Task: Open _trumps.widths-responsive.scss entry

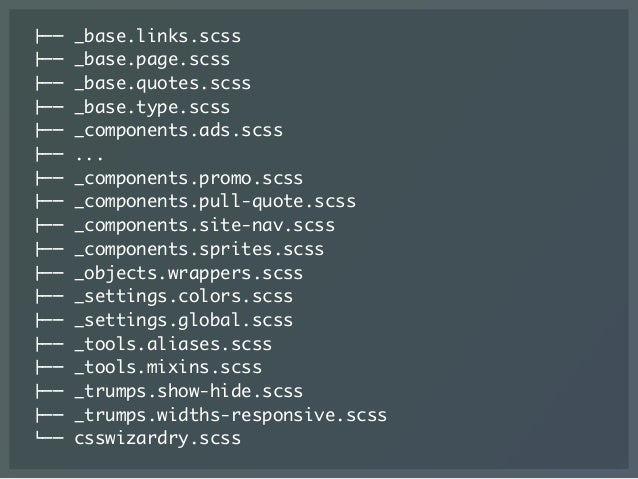Action: pyautogui.click(x=231, y=416)
